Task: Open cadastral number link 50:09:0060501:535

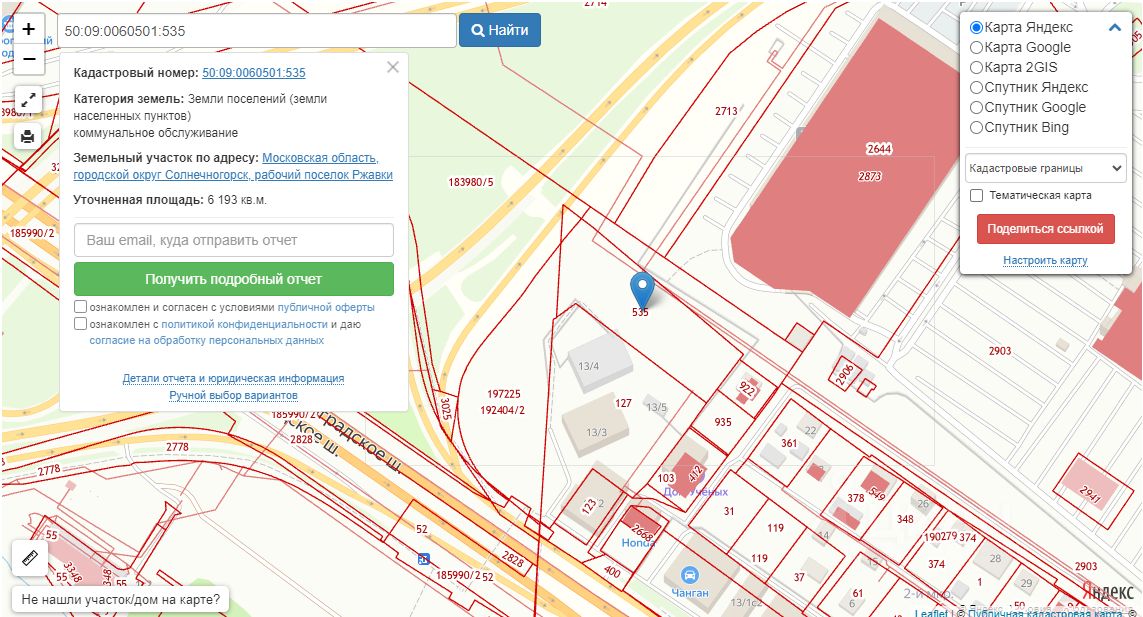Action: (x=254, y=73)
